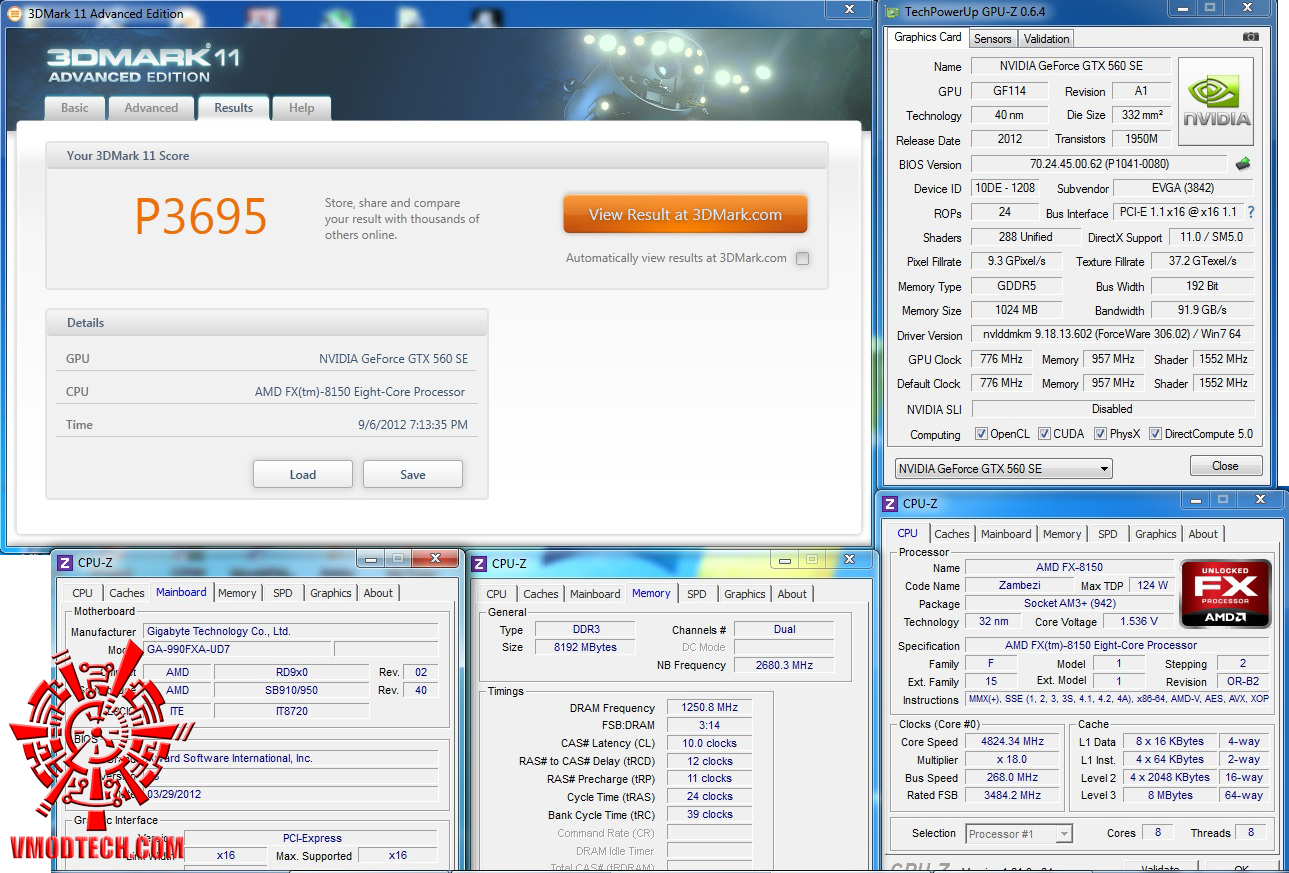Open Graphics tab in the AMD FX-8150 CPU-Z window

pyautogui.click(x=1156, y=534)
